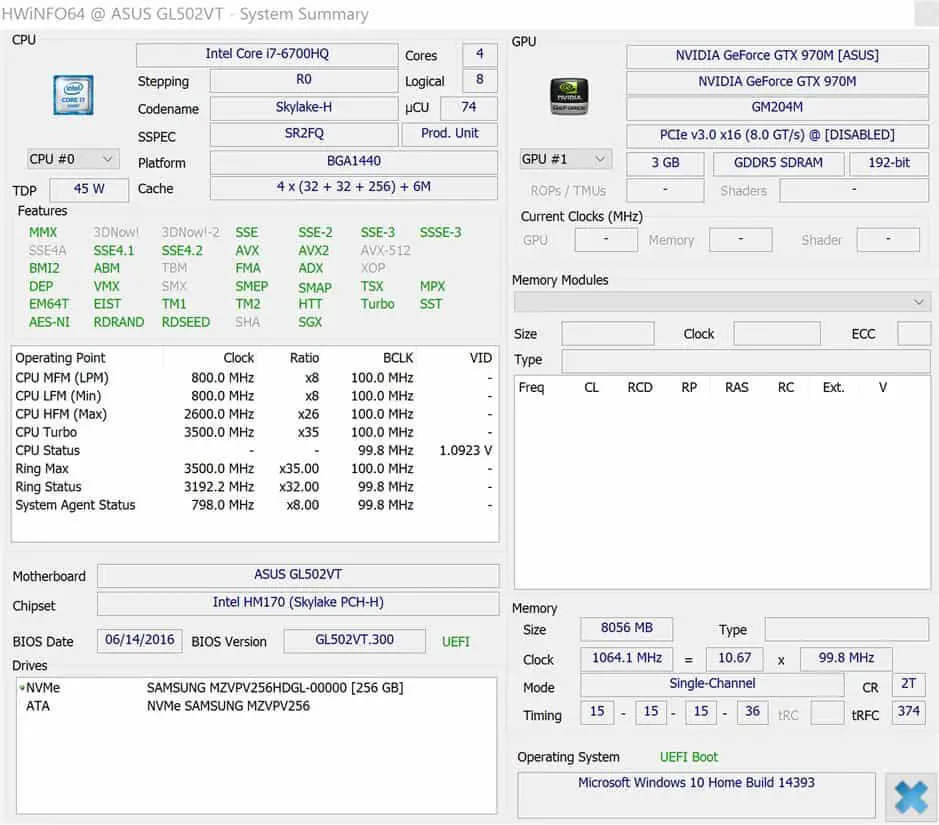Select the GDDR5 SDRAM field
The height and width of the screenshot is (825, 939).
[779, 163]
